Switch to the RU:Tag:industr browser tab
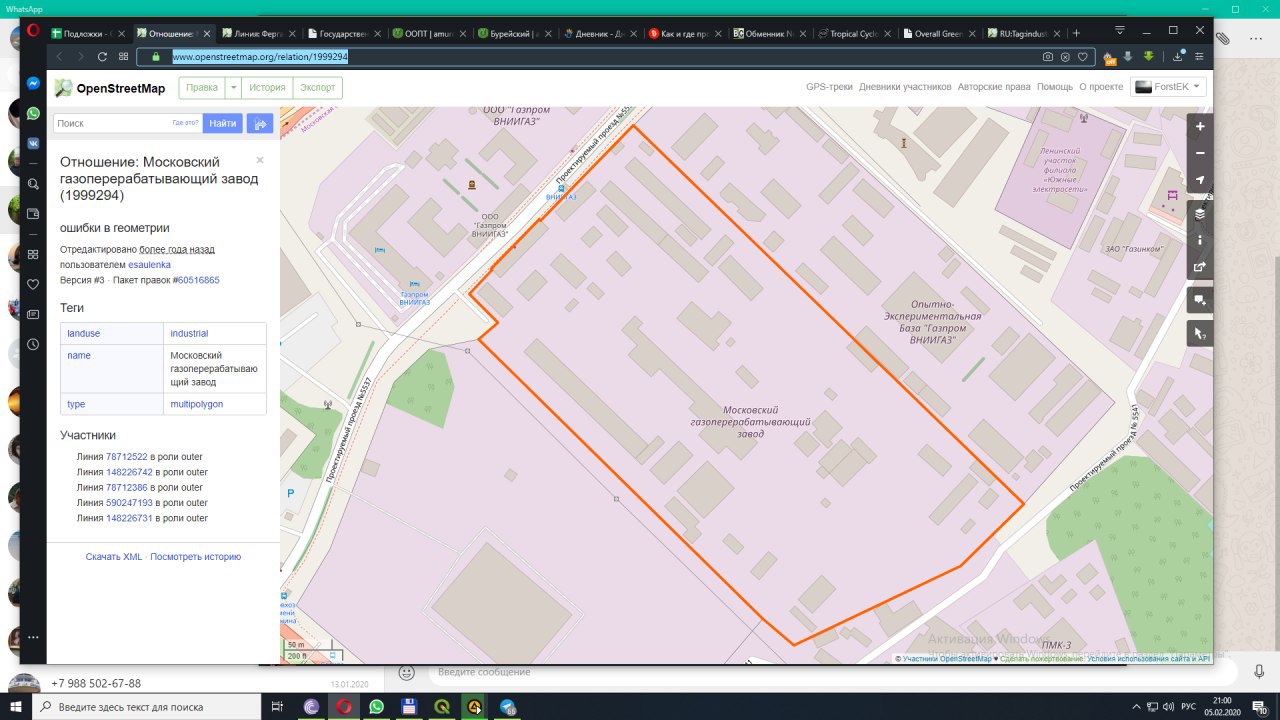This screenshot has width=1280, height=720. 1024,33
